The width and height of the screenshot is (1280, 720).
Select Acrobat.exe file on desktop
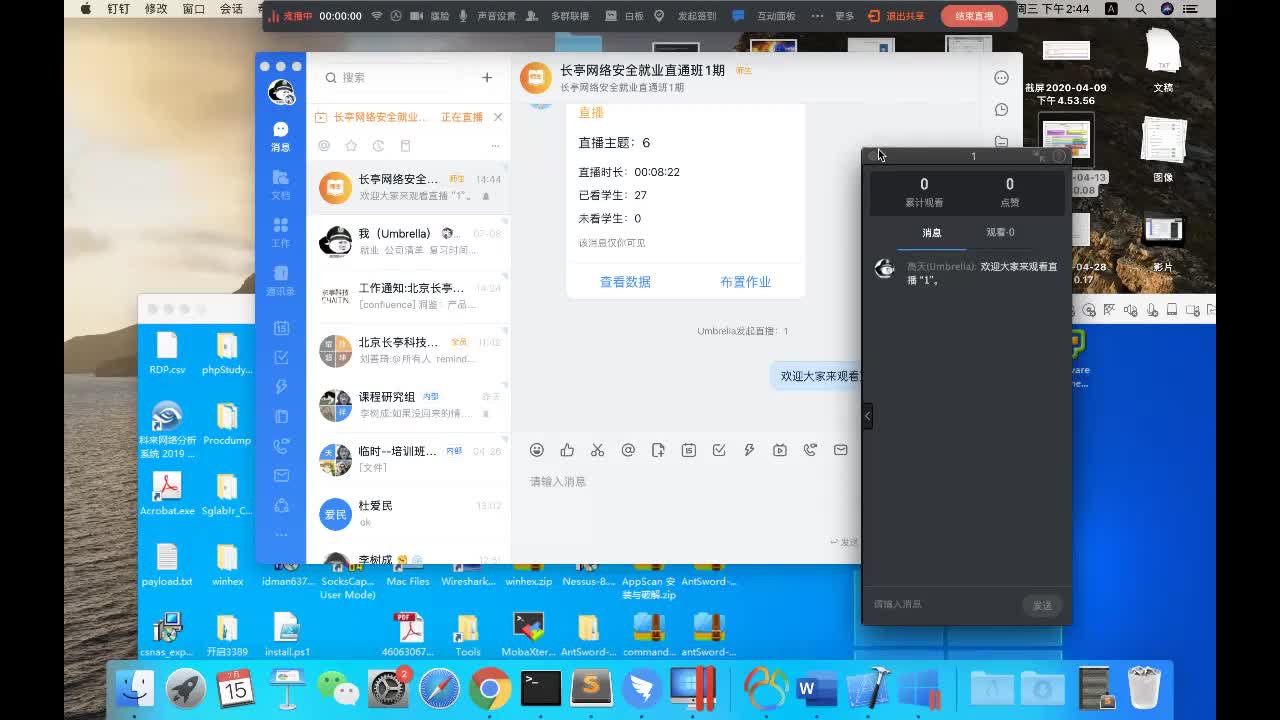(x=167, y=494)
